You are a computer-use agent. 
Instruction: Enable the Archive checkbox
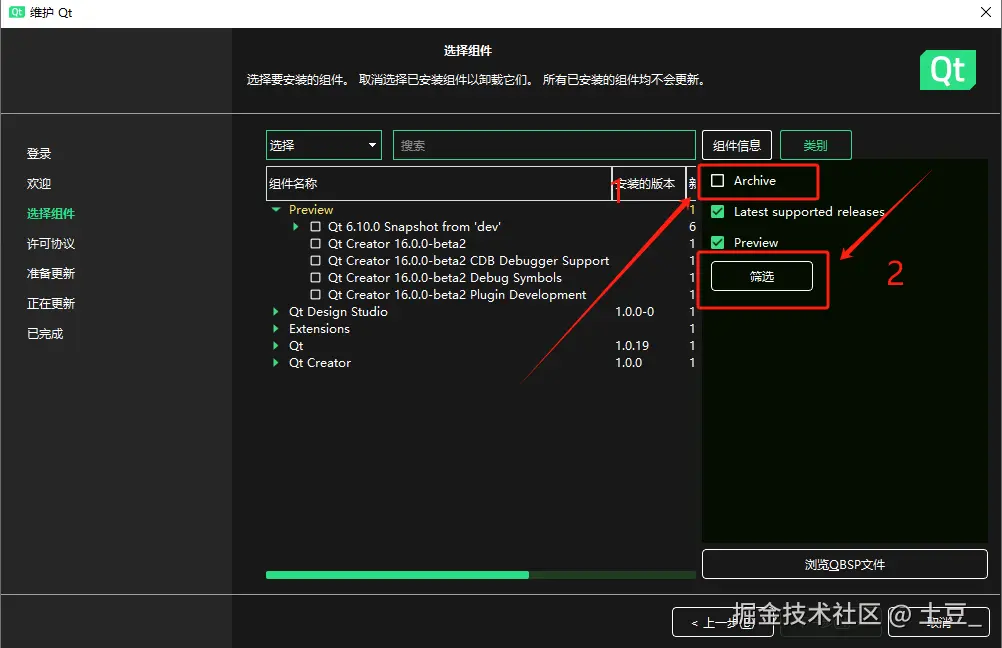(x=718, y=181)
